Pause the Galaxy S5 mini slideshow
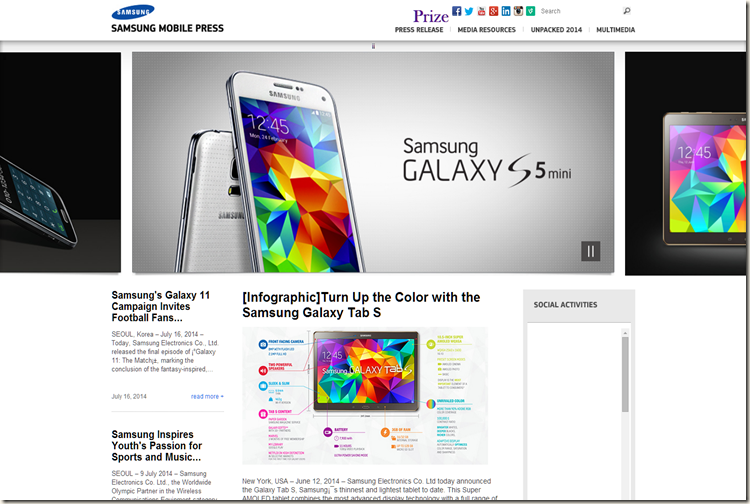Viewport: 750px width, 504px height. point(591,251)
